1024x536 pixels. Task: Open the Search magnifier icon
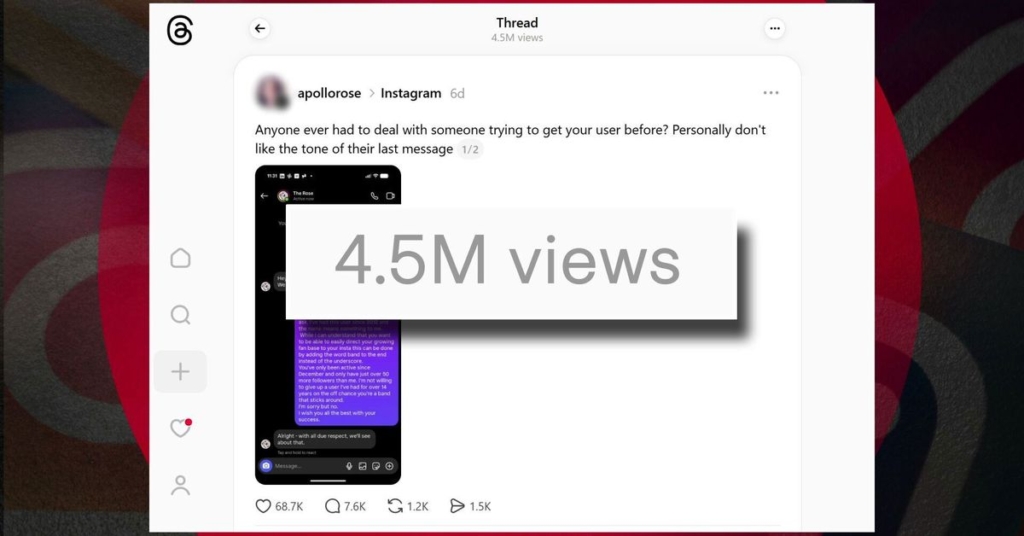180,315
